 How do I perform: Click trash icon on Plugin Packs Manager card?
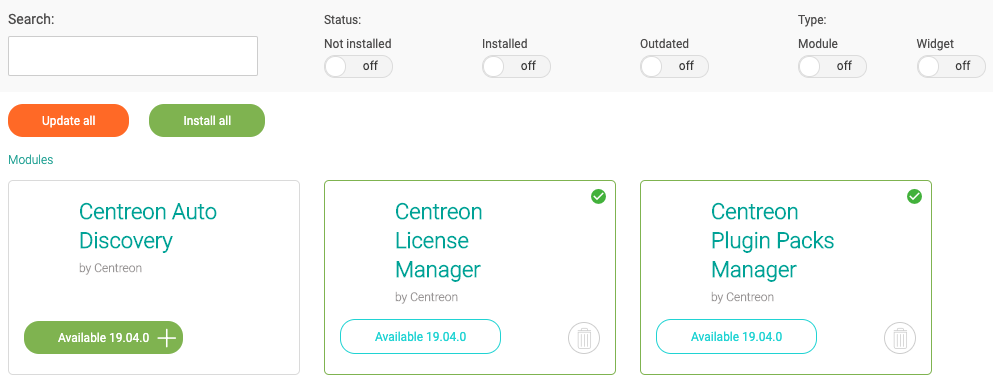(x=899, y=339)
